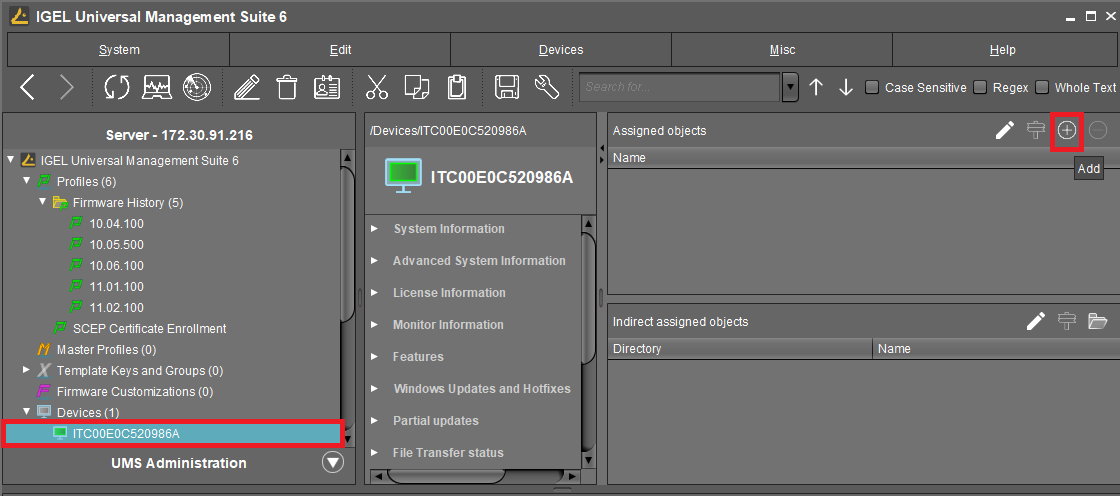Enable the Case Sensitive checkbox
This screenshot has height=496, width=1120.
(872, 87)
